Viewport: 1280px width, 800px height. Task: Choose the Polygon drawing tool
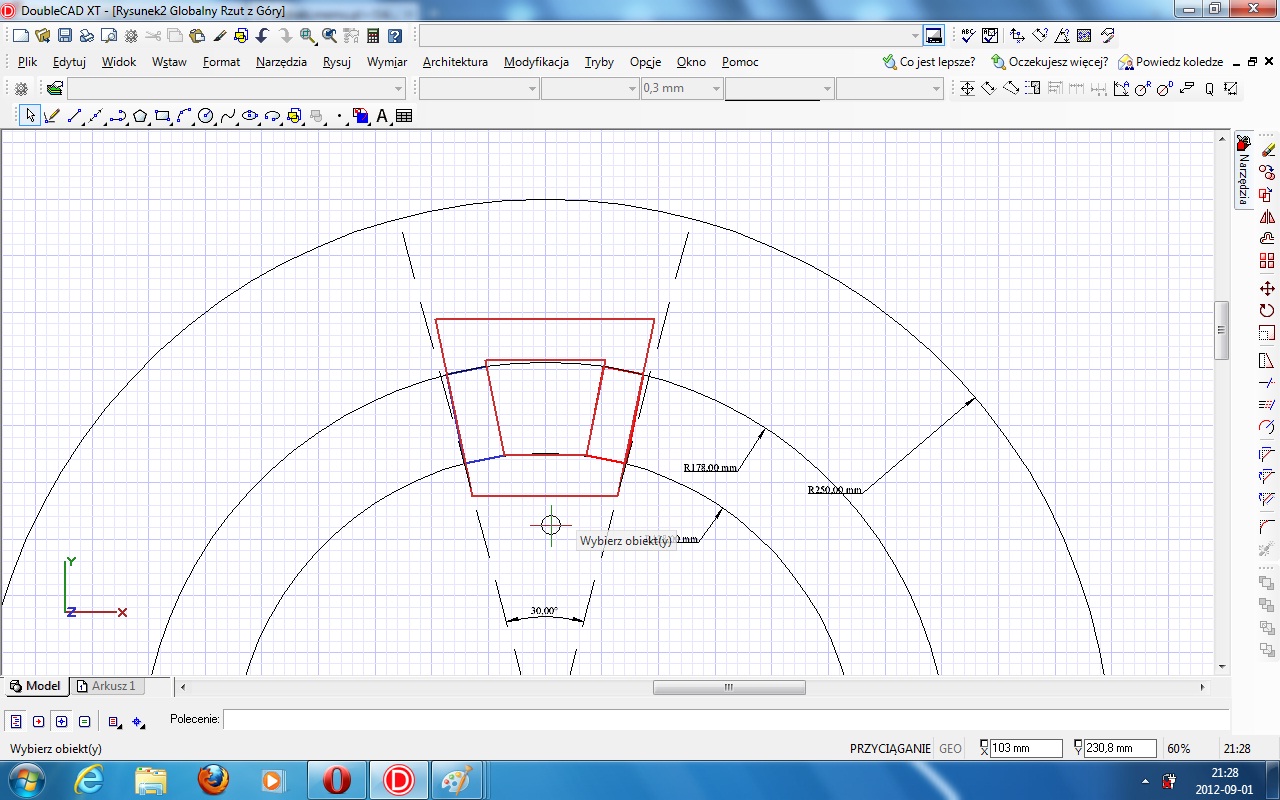tap(140, 116)
